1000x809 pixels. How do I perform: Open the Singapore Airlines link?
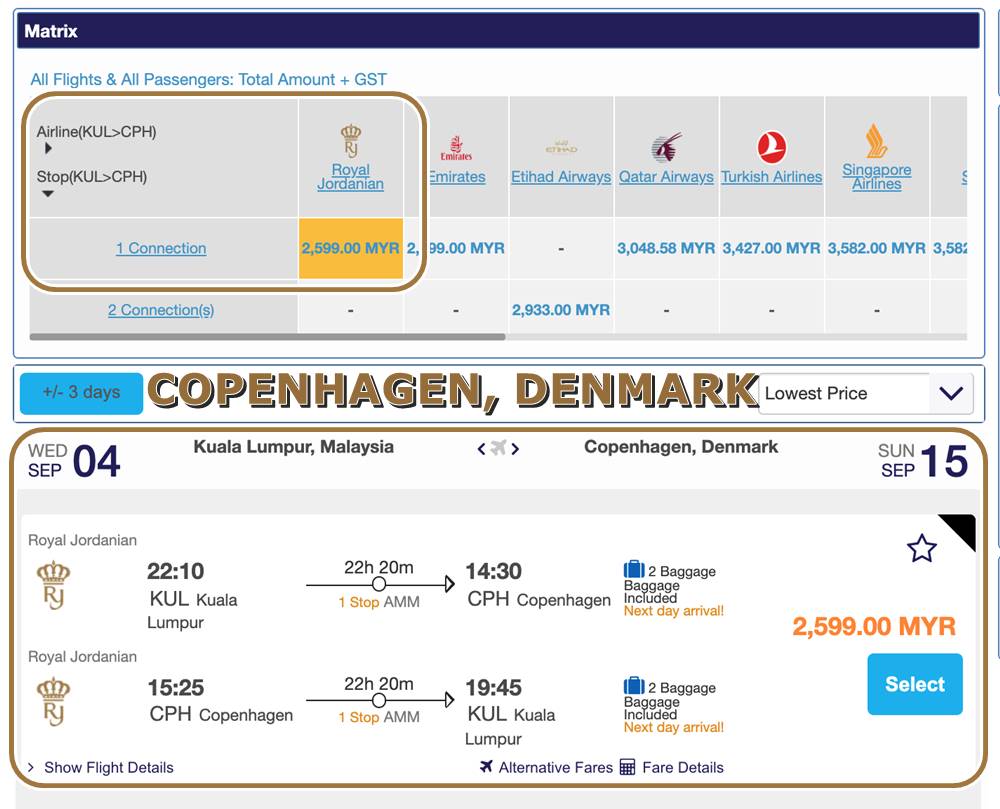[877, 177]
